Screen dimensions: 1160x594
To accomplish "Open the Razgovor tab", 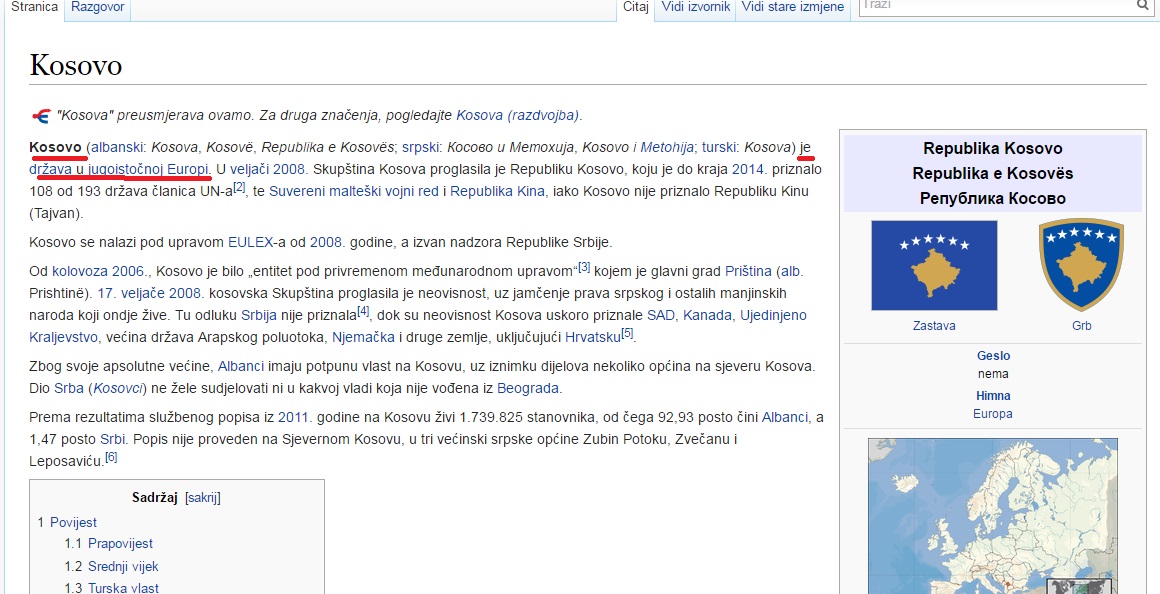I will (98, 7).
